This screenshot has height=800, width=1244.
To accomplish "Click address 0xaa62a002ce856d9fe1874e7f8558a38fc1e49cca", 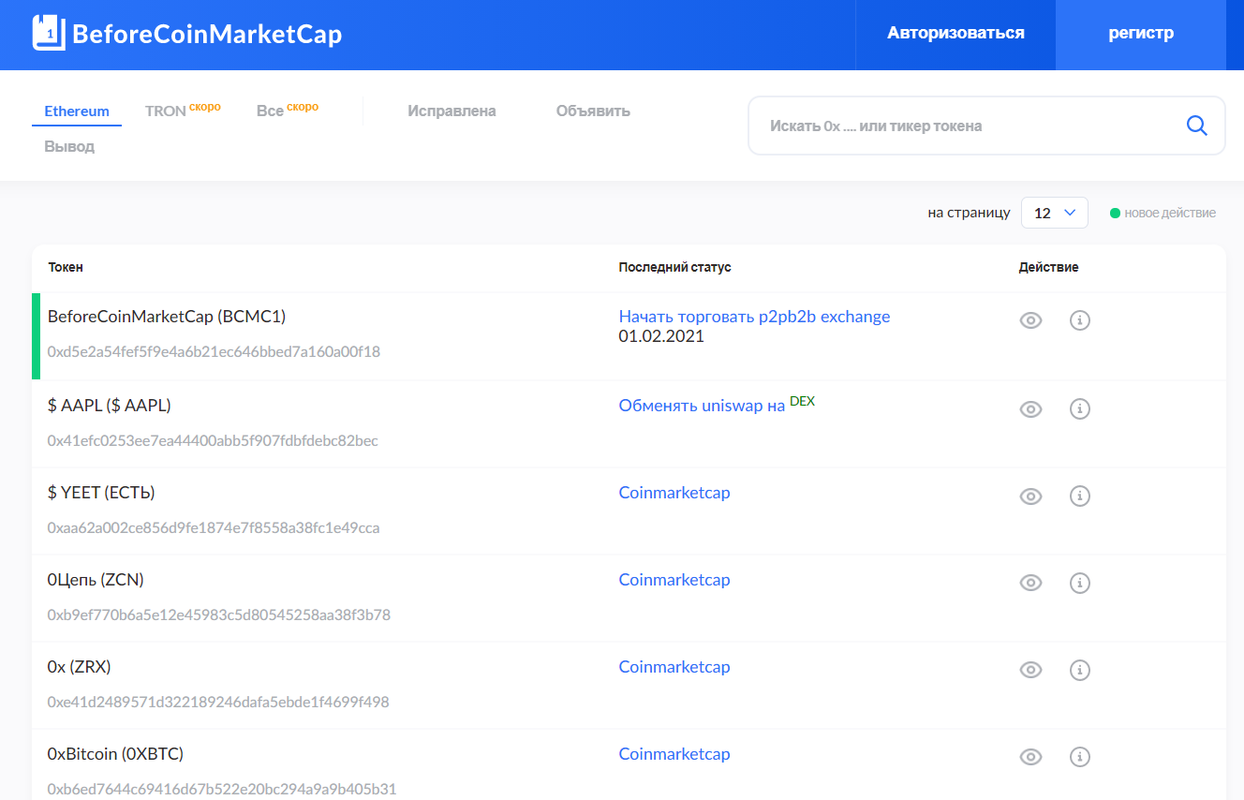I will point(214,527).
